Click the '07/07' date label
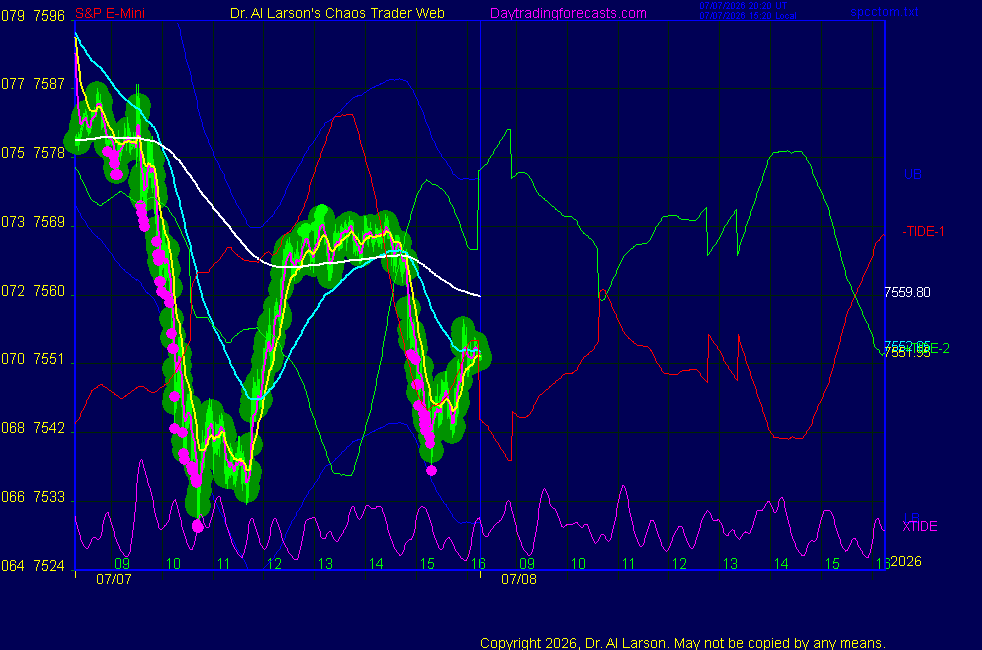The image size is (982, 650). (x=113, y=579)
